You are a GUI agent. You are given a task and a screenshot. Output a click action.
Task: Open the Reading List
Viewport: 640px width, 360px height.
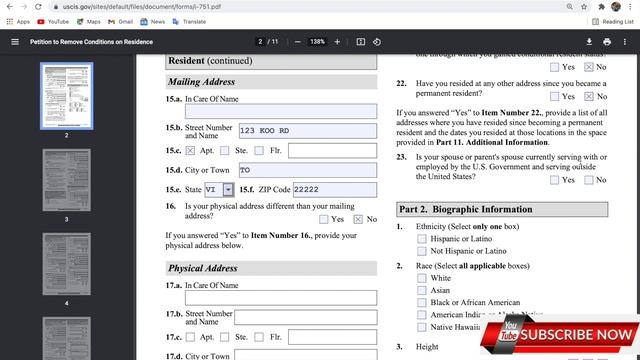tap(613, 22)
